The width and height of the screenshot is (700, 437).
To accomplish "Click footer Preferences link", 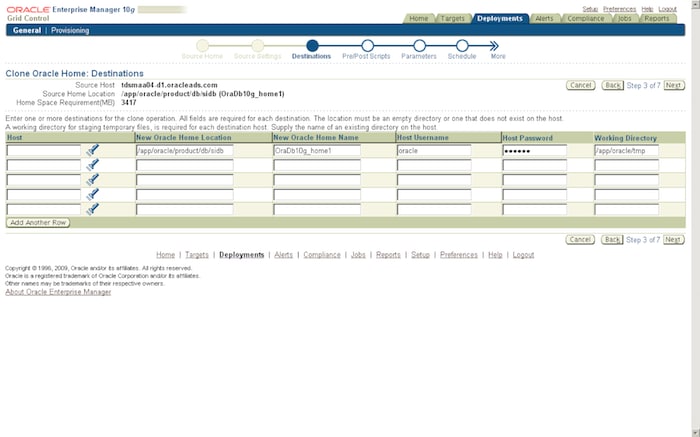I will pyautogui.click(x=458, y=255).
